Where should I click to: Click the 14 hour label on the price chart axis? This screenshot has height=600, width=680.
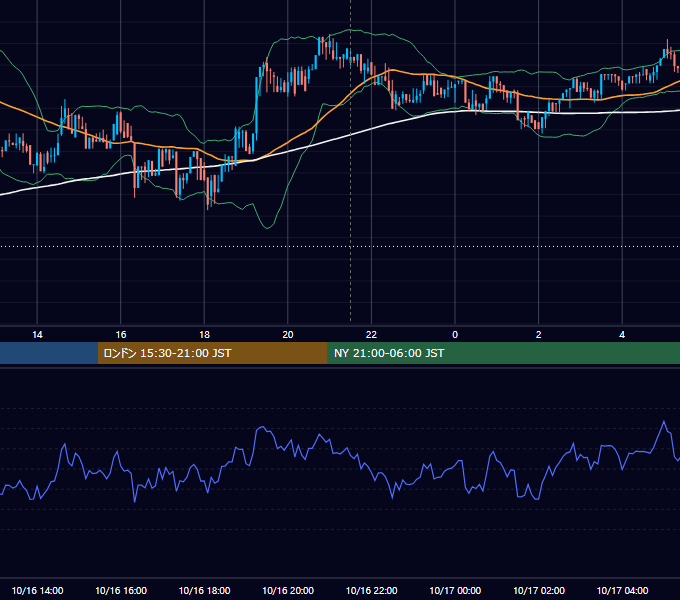[x=37, y=335]
